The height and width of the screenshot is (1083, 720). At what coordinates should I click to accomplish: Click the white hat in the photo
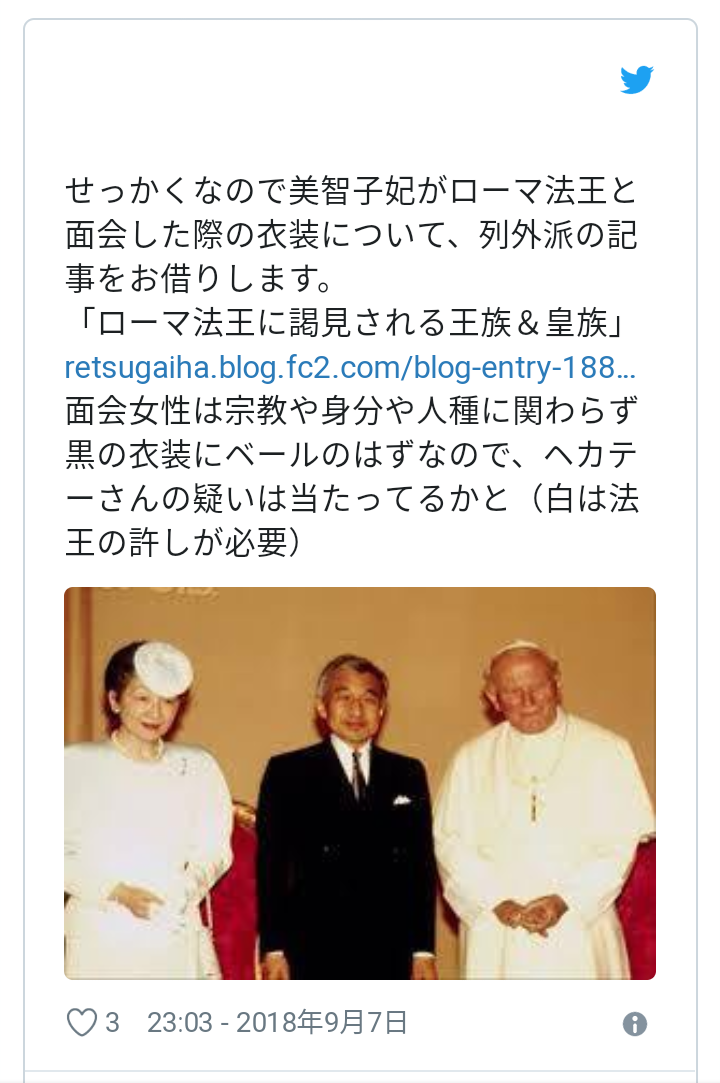click(163, 670)
